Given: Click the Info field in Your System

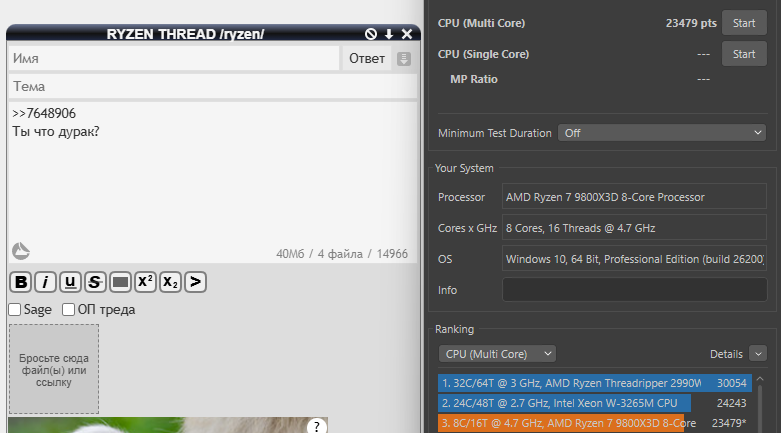Looking at the screenshot, I should coord(635,290).
